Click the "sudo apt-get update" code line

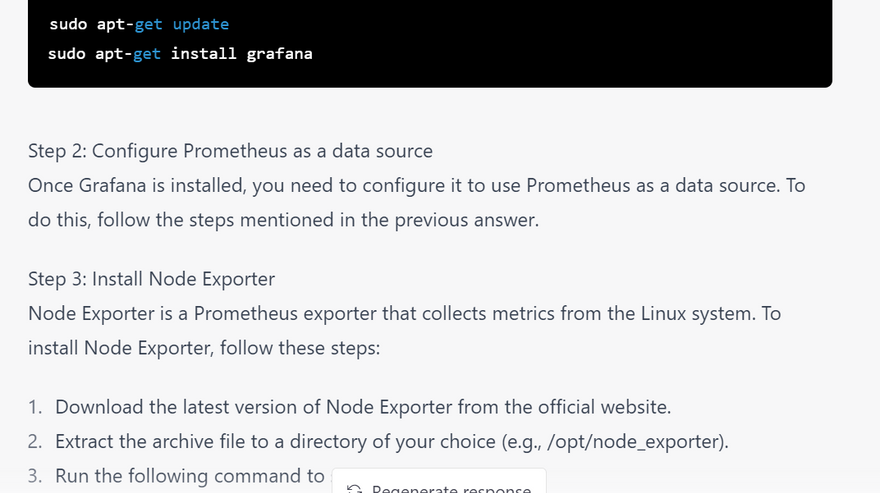pos(139,23)
